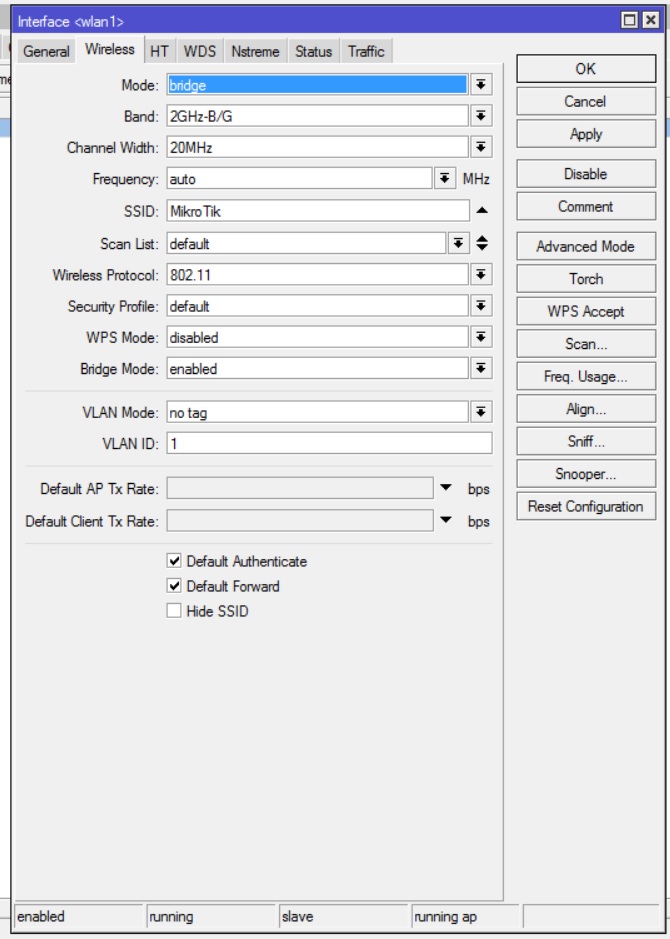The width and height of the screenshot is (670, 939).
Task: Click the 'running ap' status text
Action: click(x=445, y=916)
